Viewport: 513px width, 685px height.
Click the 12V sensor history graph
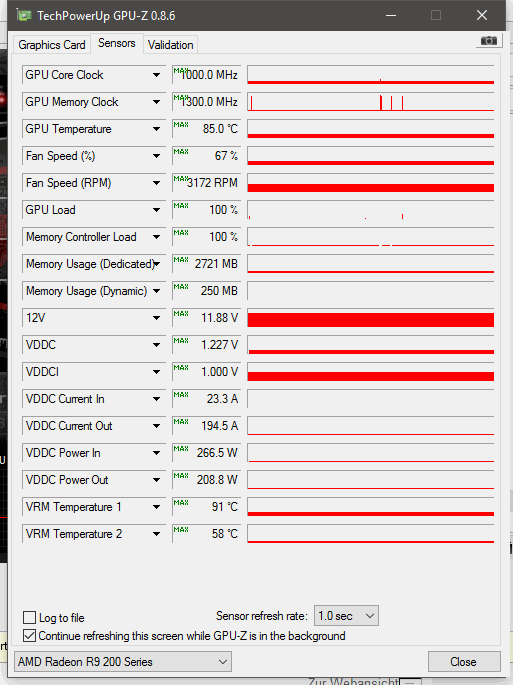click(371, 318)
